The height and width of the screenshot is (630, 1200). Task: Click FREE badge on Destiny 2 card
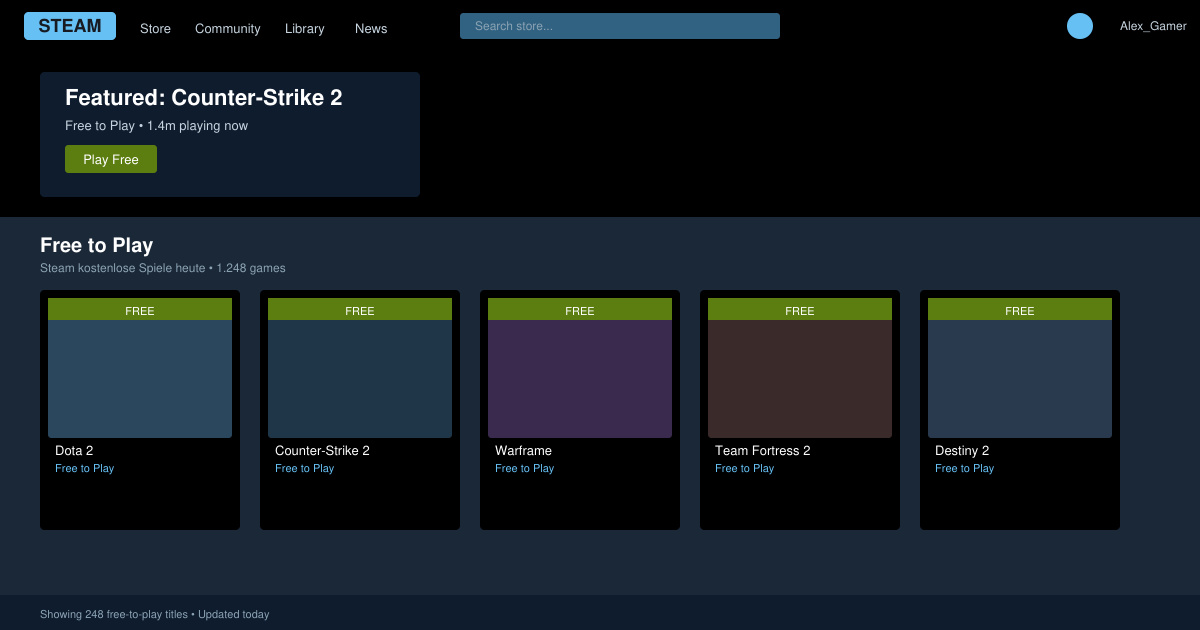pyautogui.click(x=1020, y=310)
